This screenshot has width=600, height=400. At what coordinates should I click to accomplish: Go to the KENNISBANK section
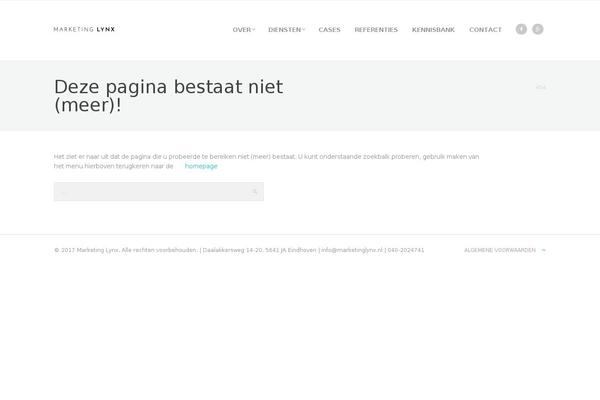(433, 30)
